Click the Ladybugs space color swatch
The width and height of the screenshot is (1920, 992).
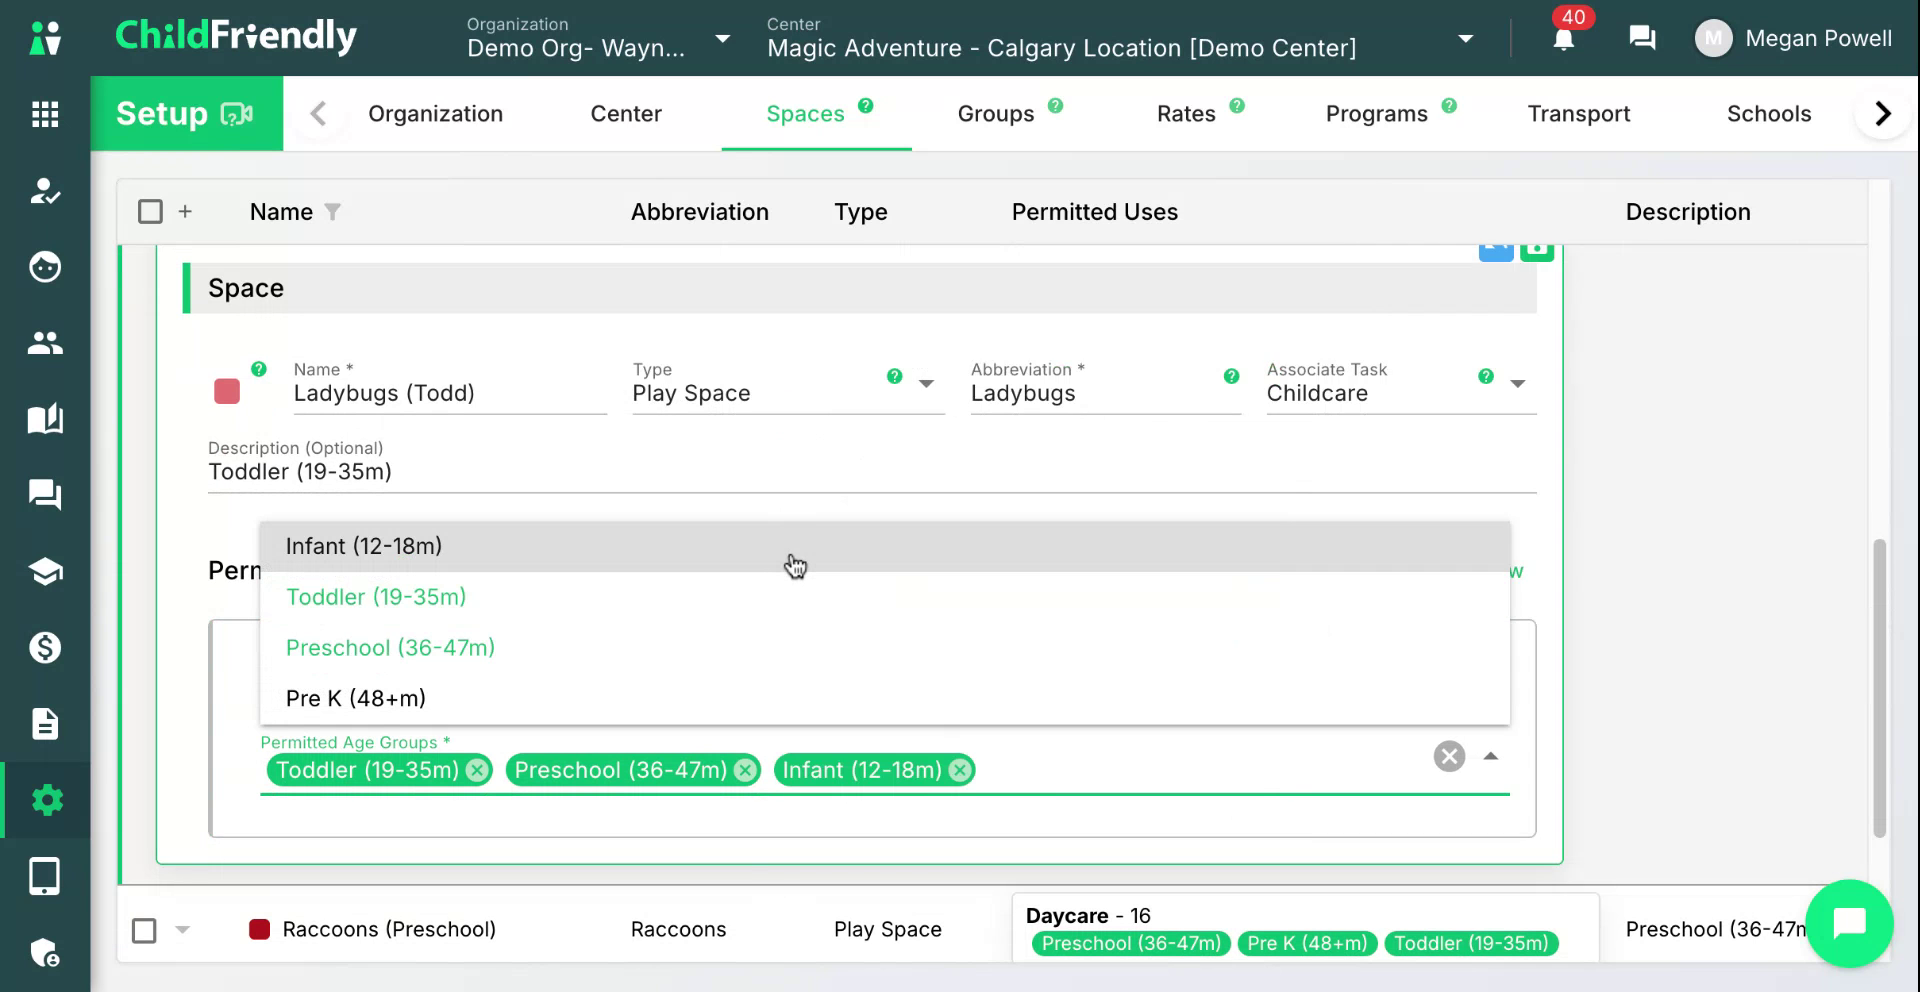(x=227, y=391)
